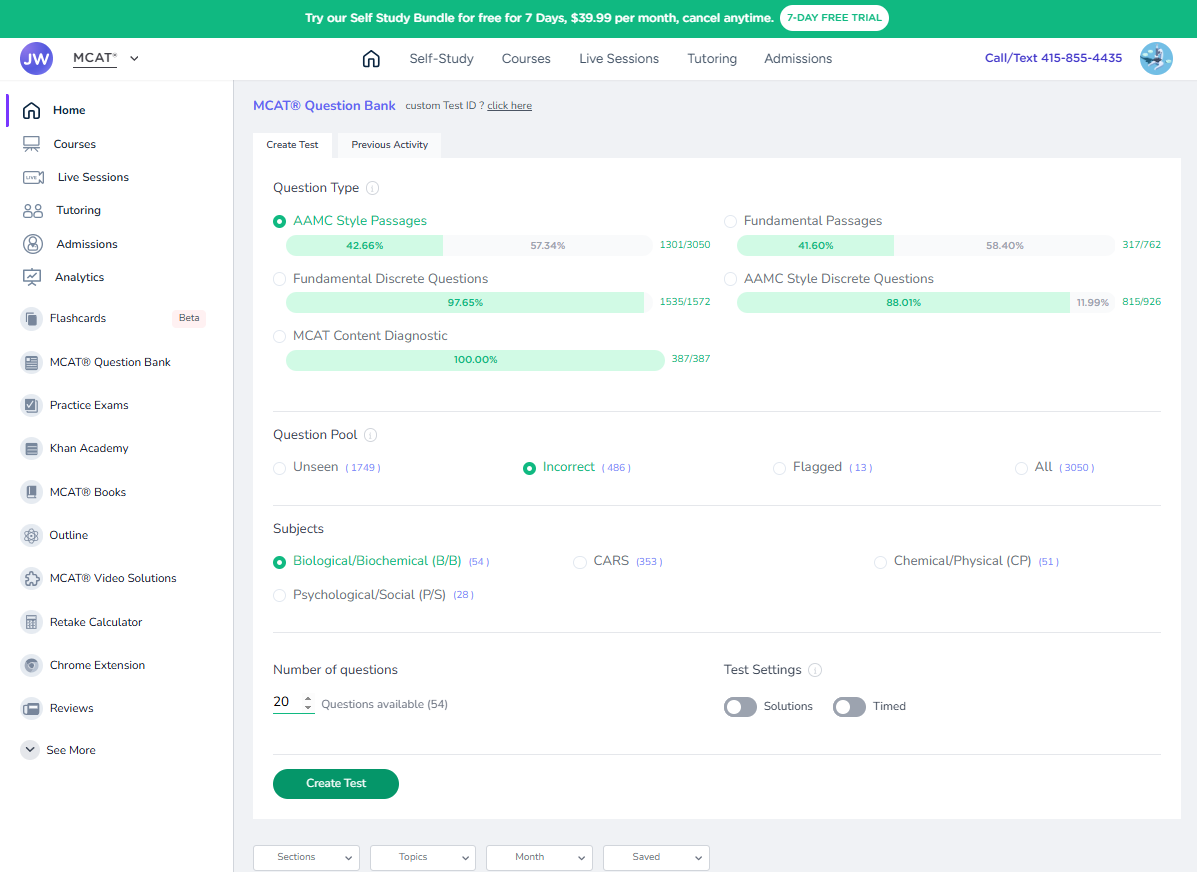Select Chemical/Physical (CP) subject

880,562
